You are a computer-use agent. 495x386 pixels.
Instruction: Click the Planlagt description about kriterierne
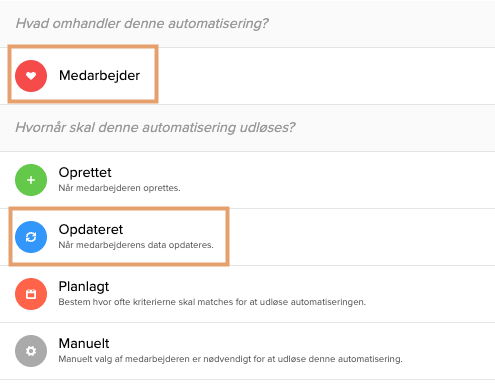(x=212, y=302)
